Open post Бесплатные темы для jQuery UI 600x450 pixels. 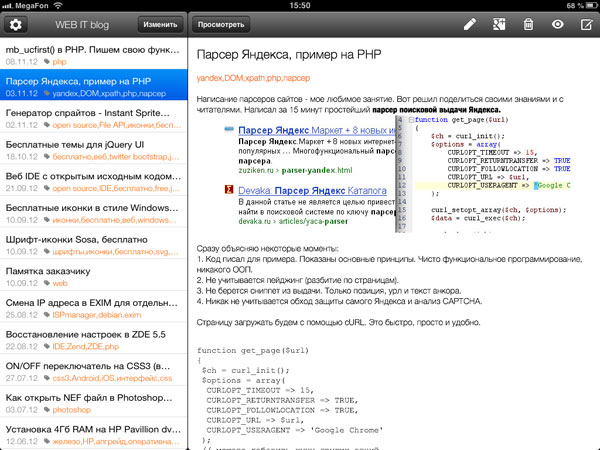tap(94, 148)
